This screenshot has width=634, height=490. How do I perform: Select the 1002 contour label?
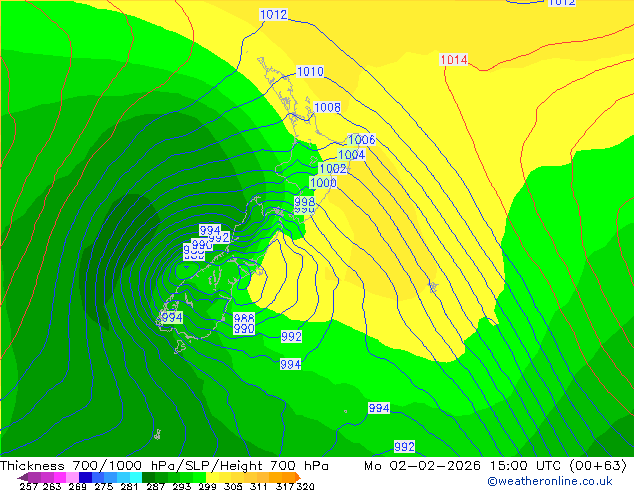[x=333, y=168]
